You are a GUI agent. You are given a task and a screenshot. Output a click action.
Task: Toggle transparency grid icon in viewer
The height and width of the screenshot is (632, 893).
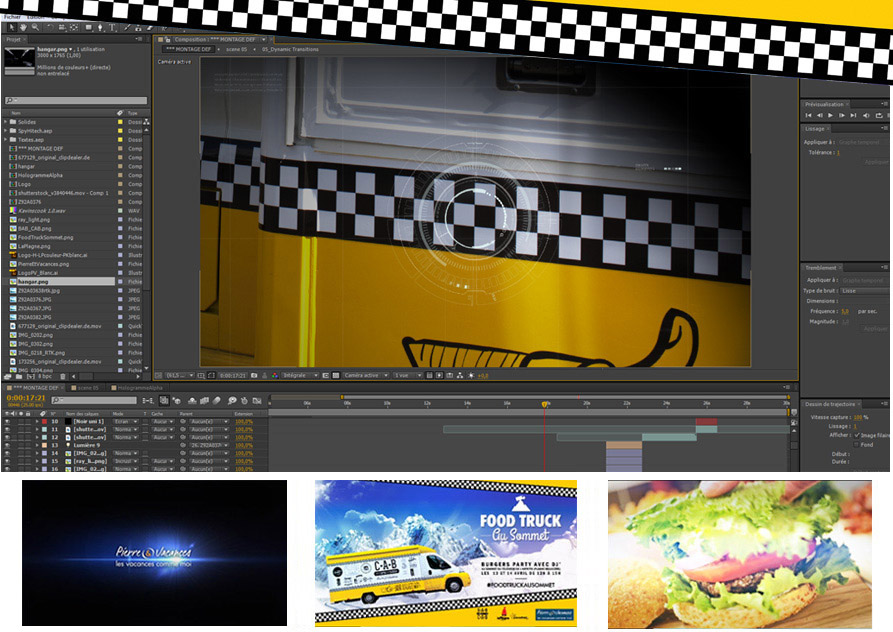coord(336,375)
